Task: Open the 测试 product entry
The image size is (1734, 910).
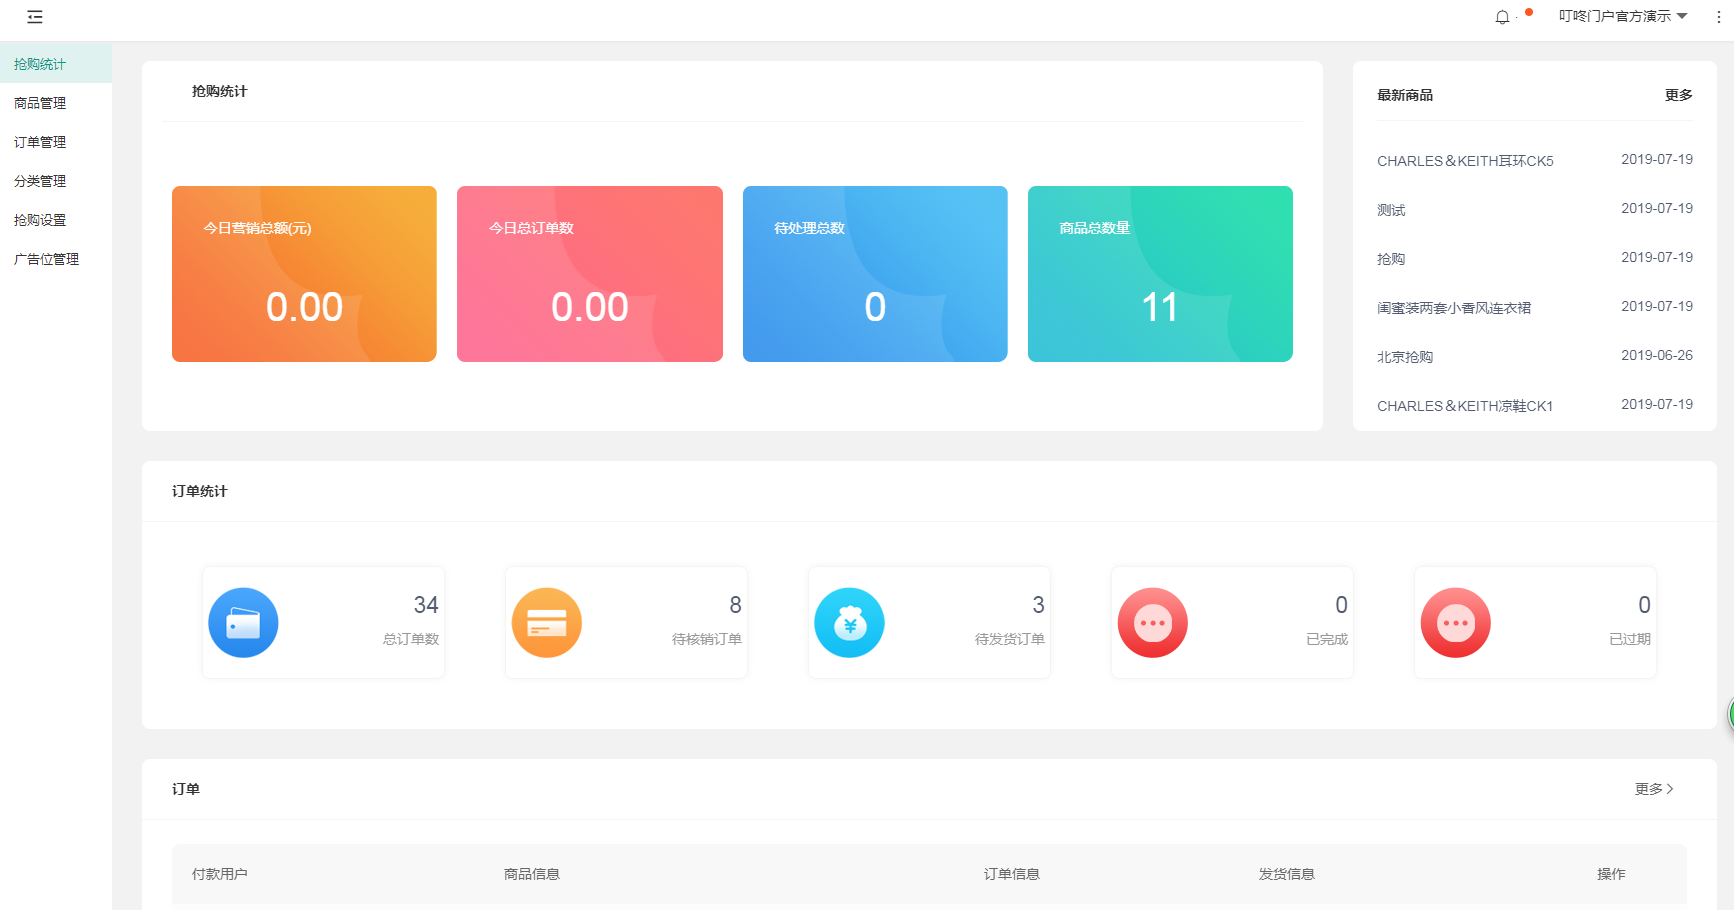Action: point(1391,210)
